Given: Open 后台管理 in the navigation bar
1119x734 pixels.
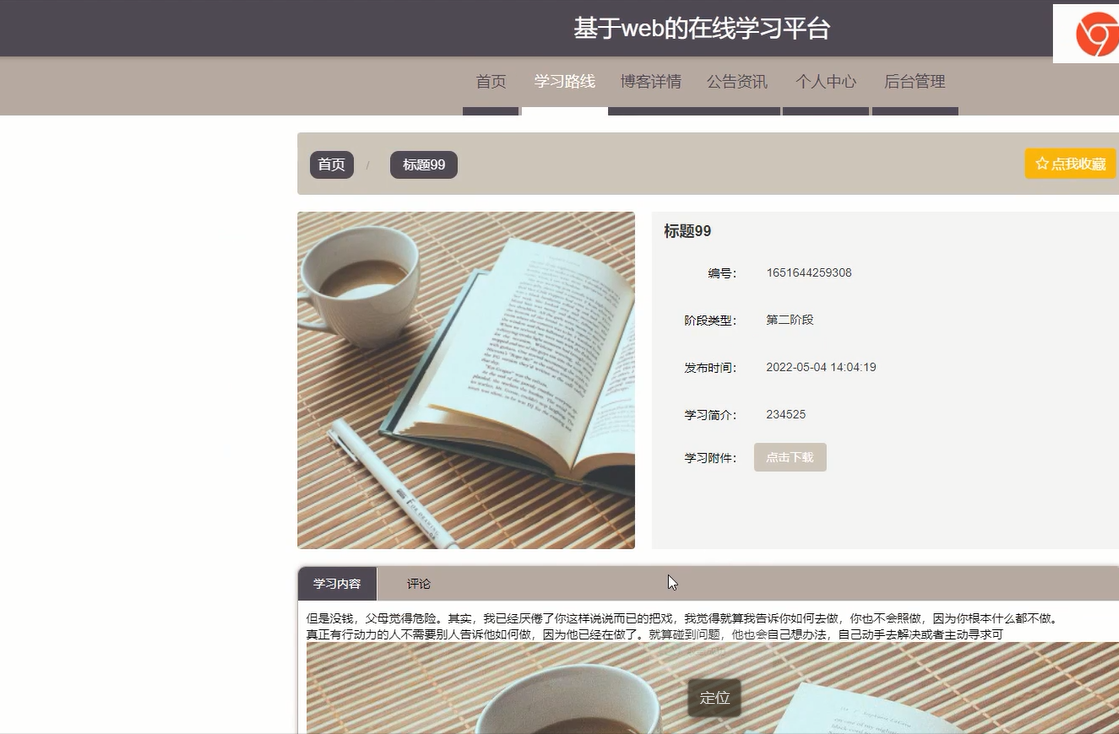Looking at the screenshot, I should (x=915, y=81).
